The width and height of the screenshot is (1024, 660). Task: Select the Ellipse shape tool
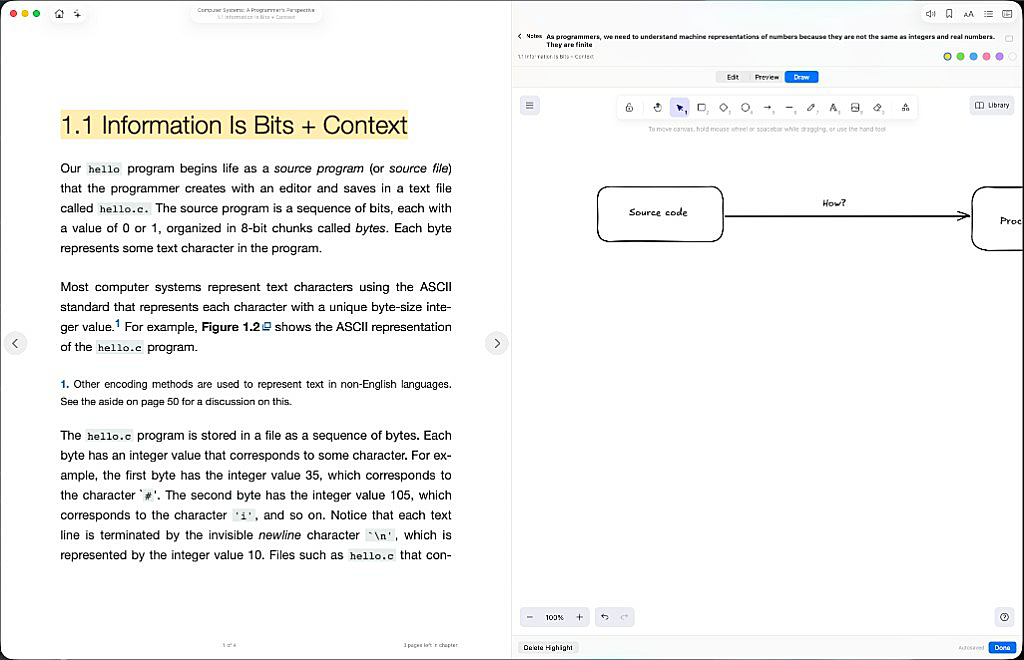click(745, 108)
